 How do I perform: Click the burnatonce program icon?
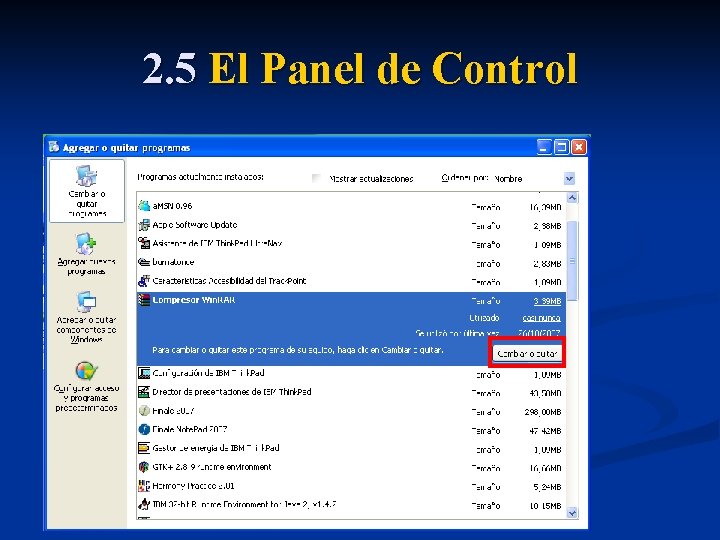point(144,262)
